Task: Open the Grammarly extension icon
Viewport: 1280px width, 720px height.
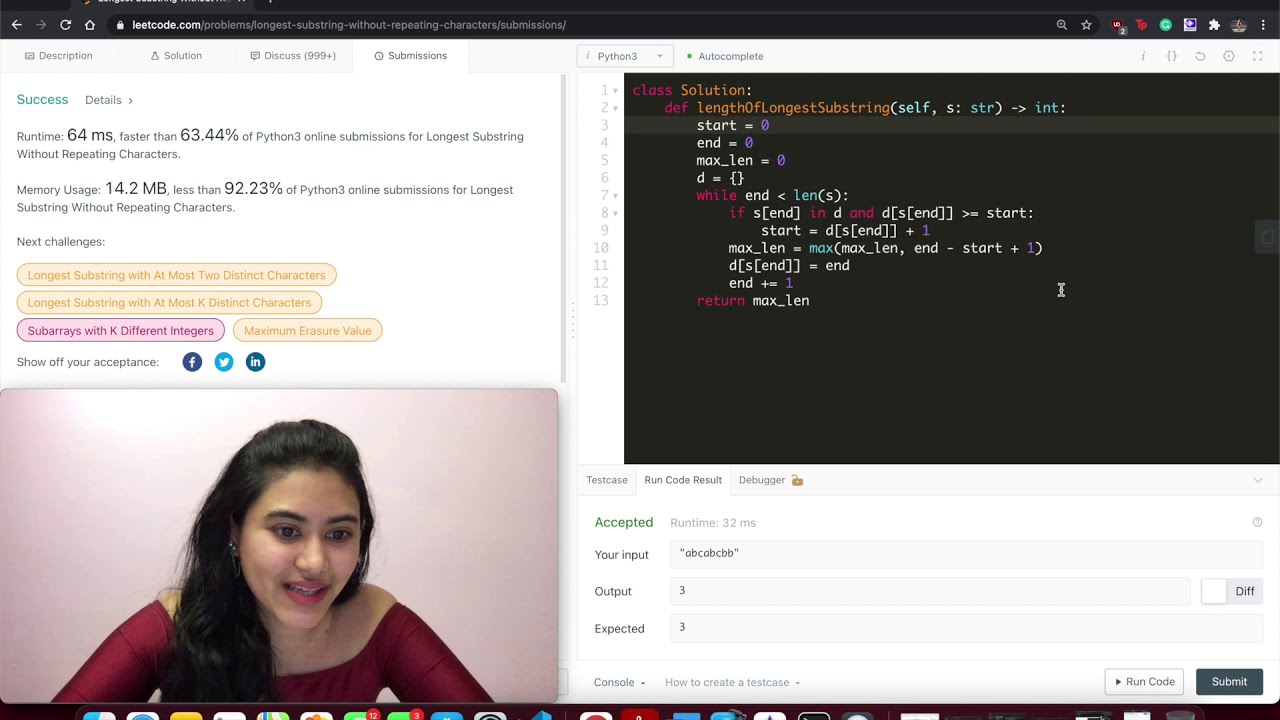Action: [x=1166, y=25]
